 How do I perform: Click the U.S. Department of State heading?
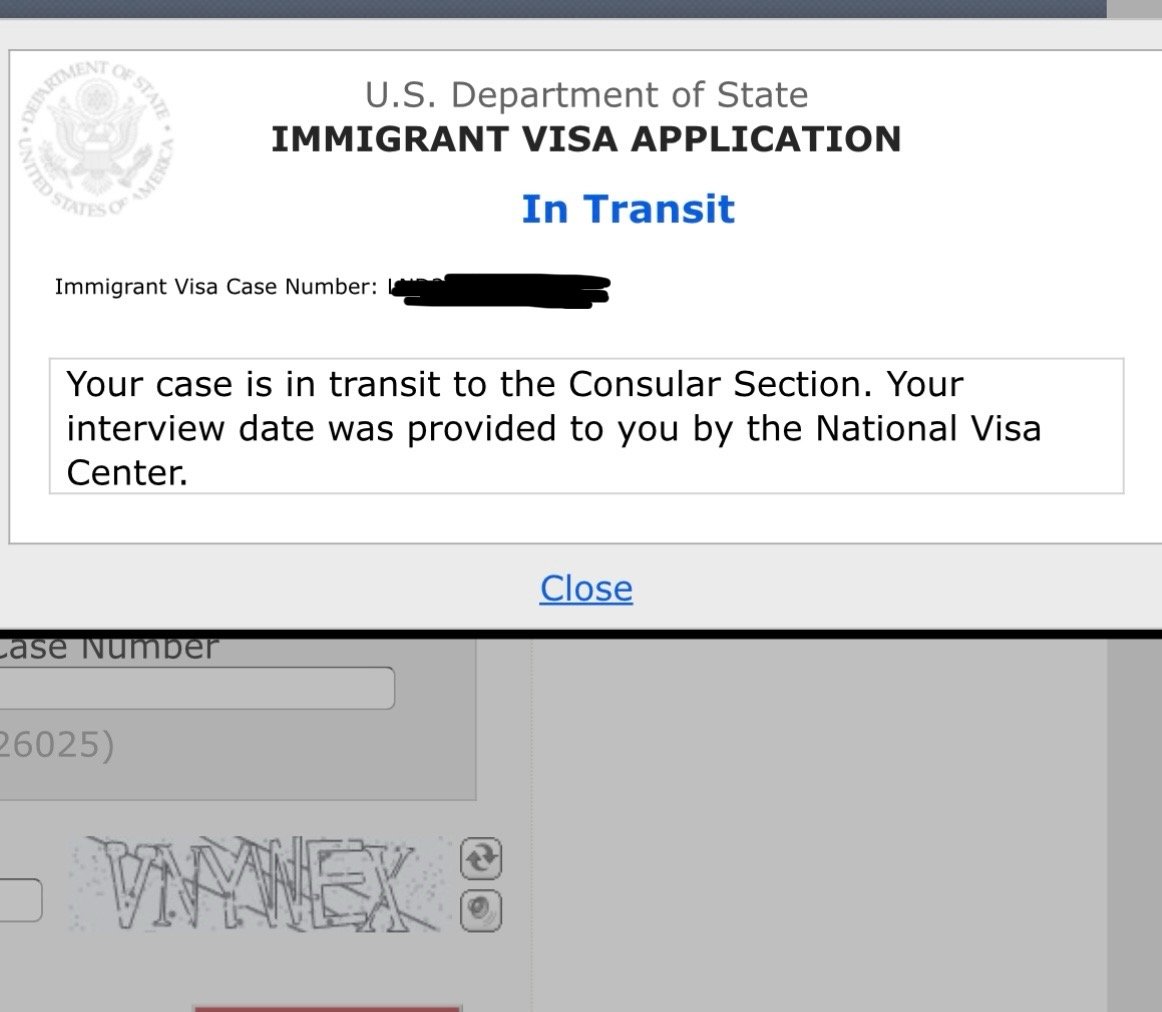(586, 95)
